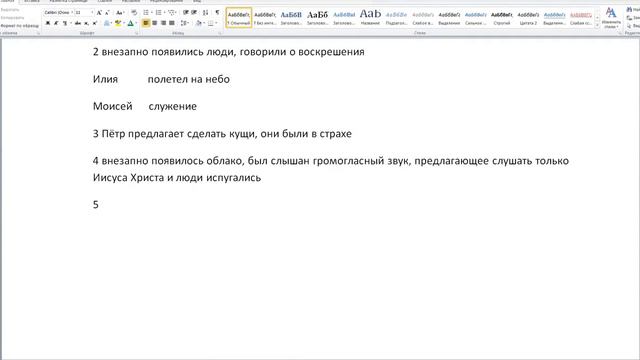The width and height of the screenshot is (640, 360).
Task: Click Format Painter (Формат по образцу)
Action: (x=20, y=25)
